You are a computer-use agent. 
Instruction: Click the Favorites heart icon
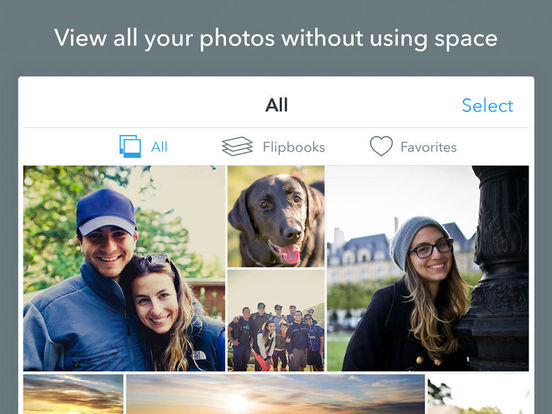[x=381, y=146]
